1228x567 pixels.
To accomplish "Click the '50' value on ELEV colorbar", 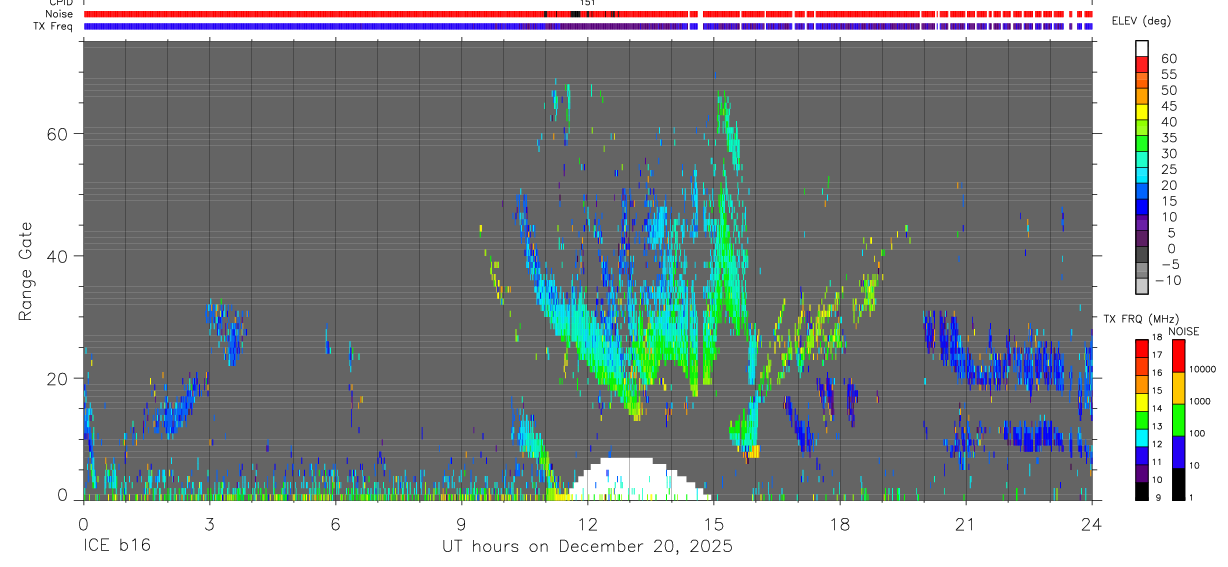I will pyautogui.click(x=1167, y=90).
